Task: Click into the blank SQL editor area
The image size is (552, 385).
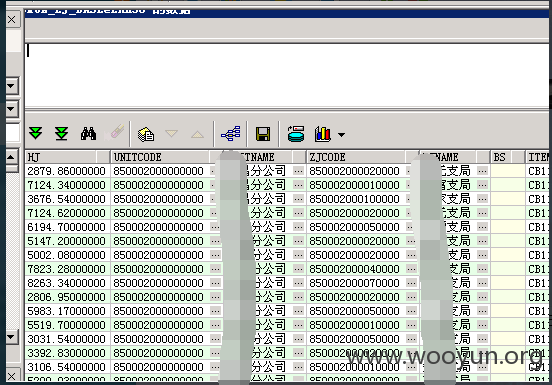Action: [288, 75]
